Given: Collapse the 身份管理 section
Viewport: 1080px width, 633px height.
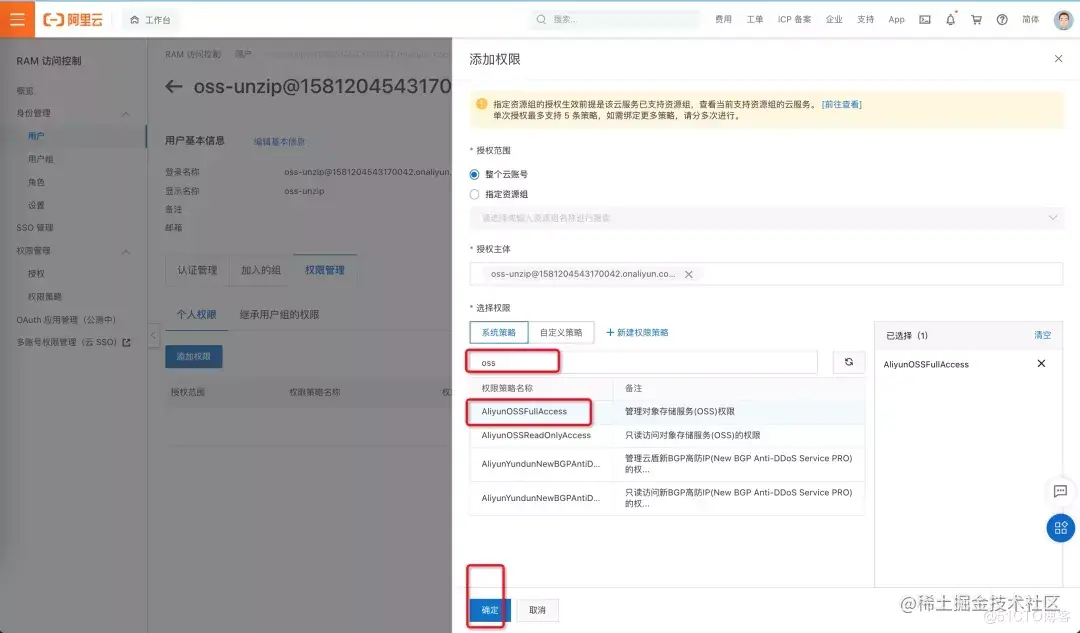Looking at the screenshot, I should (126, 114).
